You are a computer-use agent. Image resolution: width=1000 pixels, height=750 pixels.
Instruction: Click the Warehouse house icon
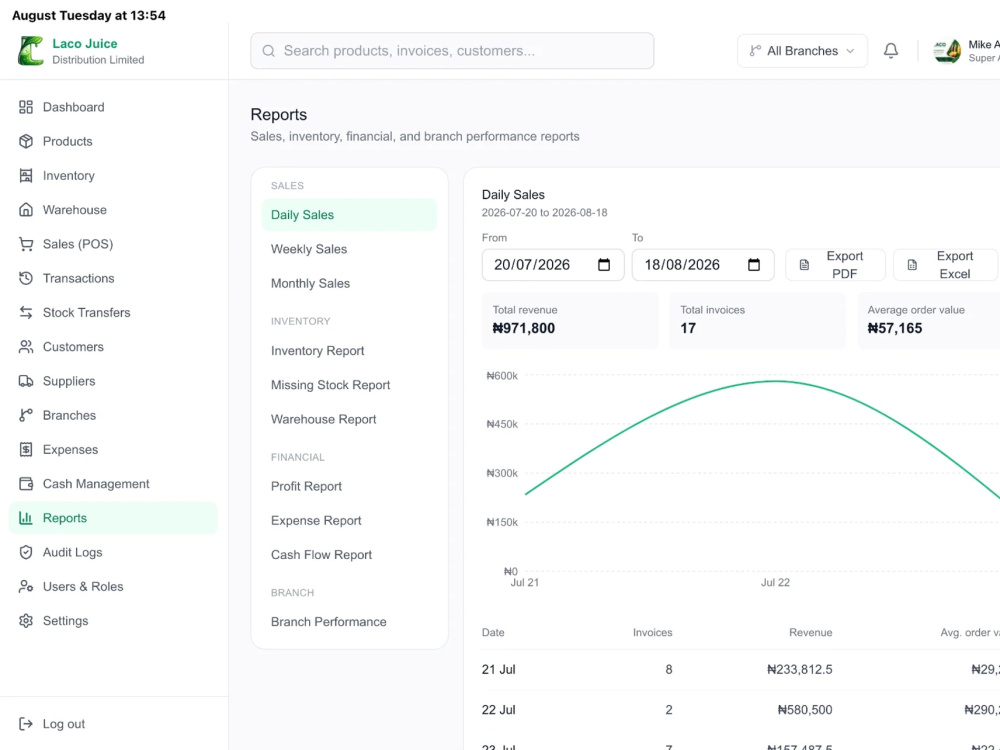tap(26, 210)
